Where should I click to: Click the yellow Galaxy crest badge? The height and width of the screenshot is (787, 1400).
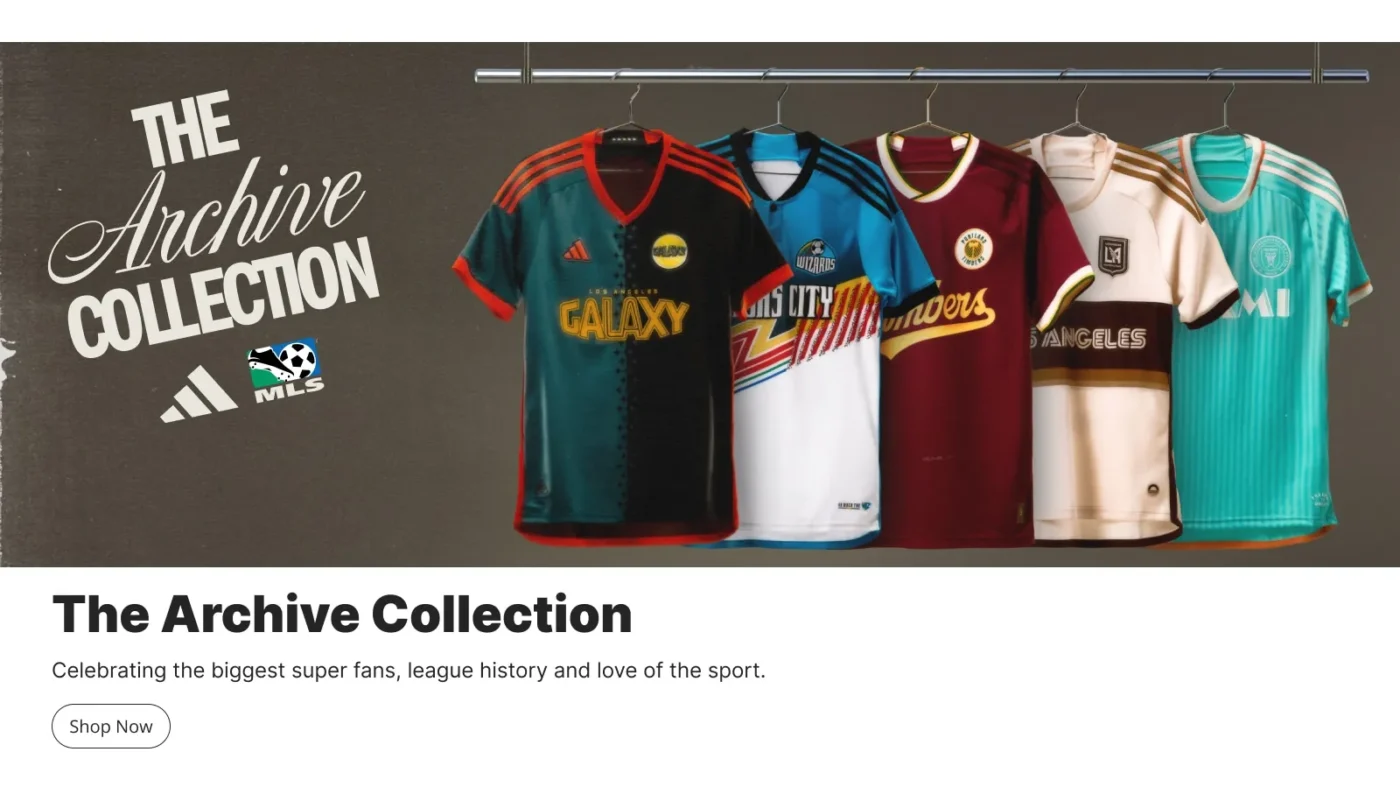(669, 251)
